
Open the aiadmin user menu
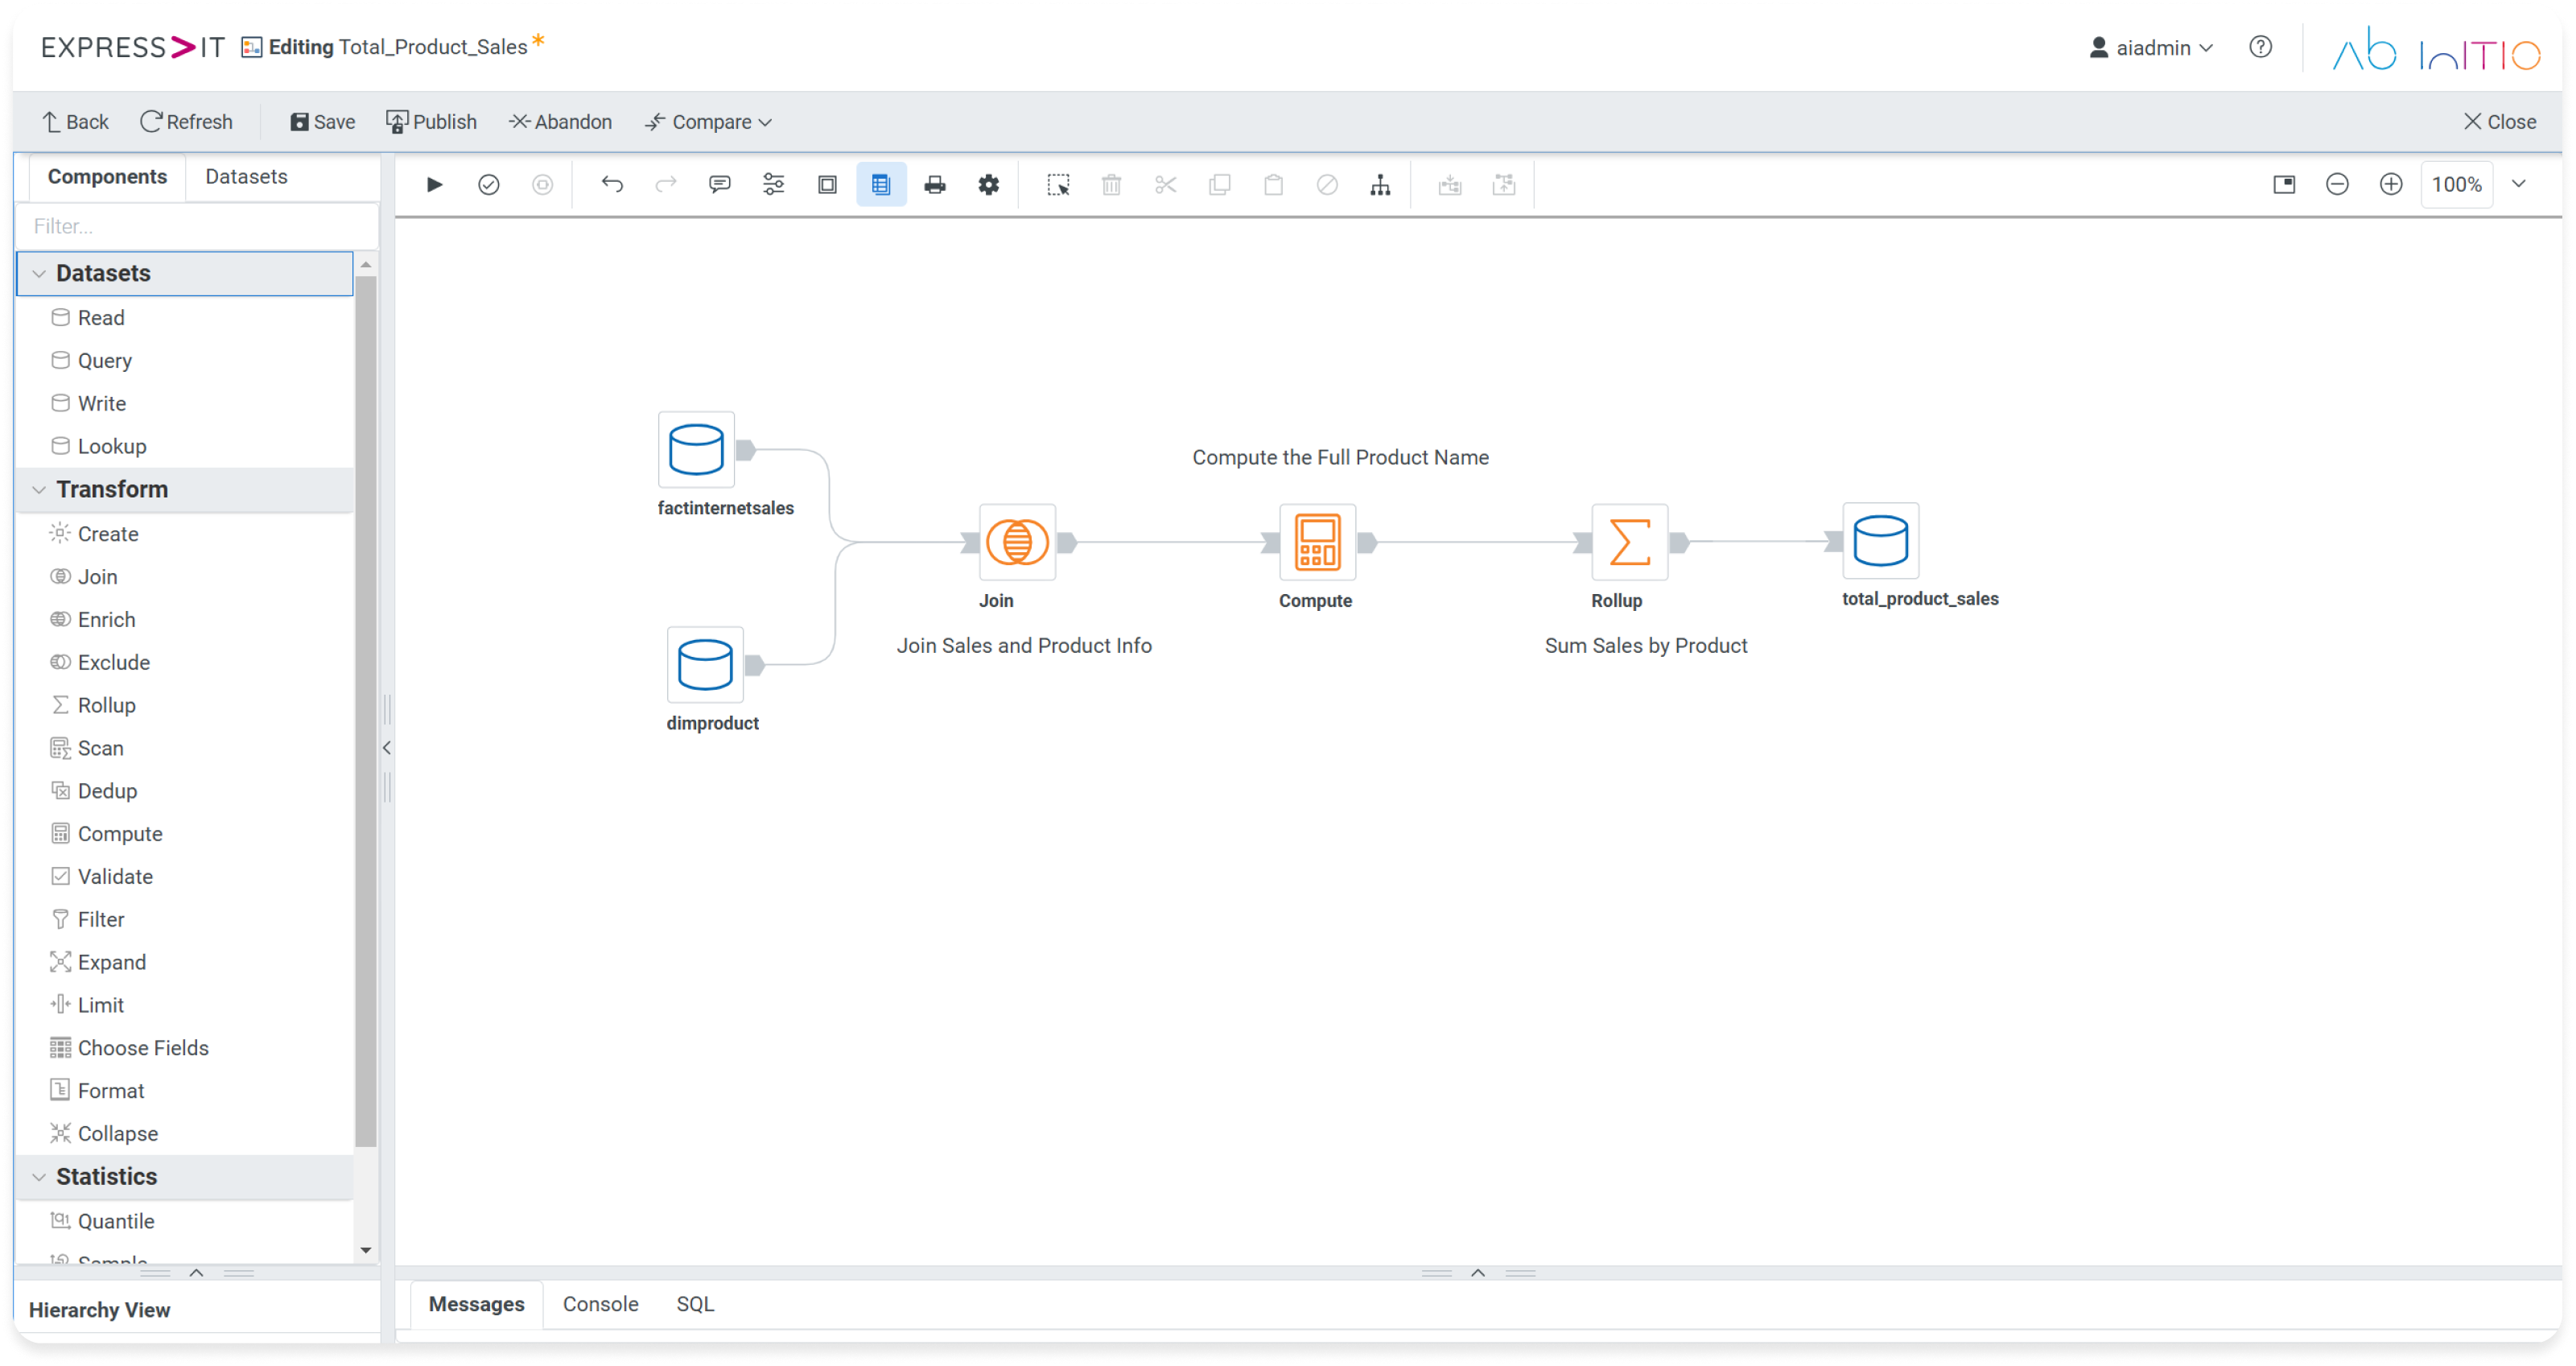[2151, 47]
